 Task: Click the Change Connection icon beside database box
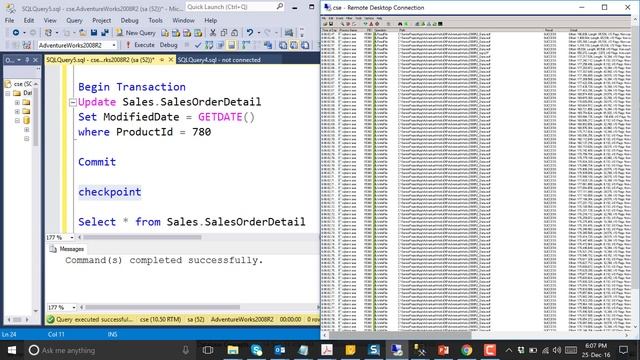tap(27, 45)
